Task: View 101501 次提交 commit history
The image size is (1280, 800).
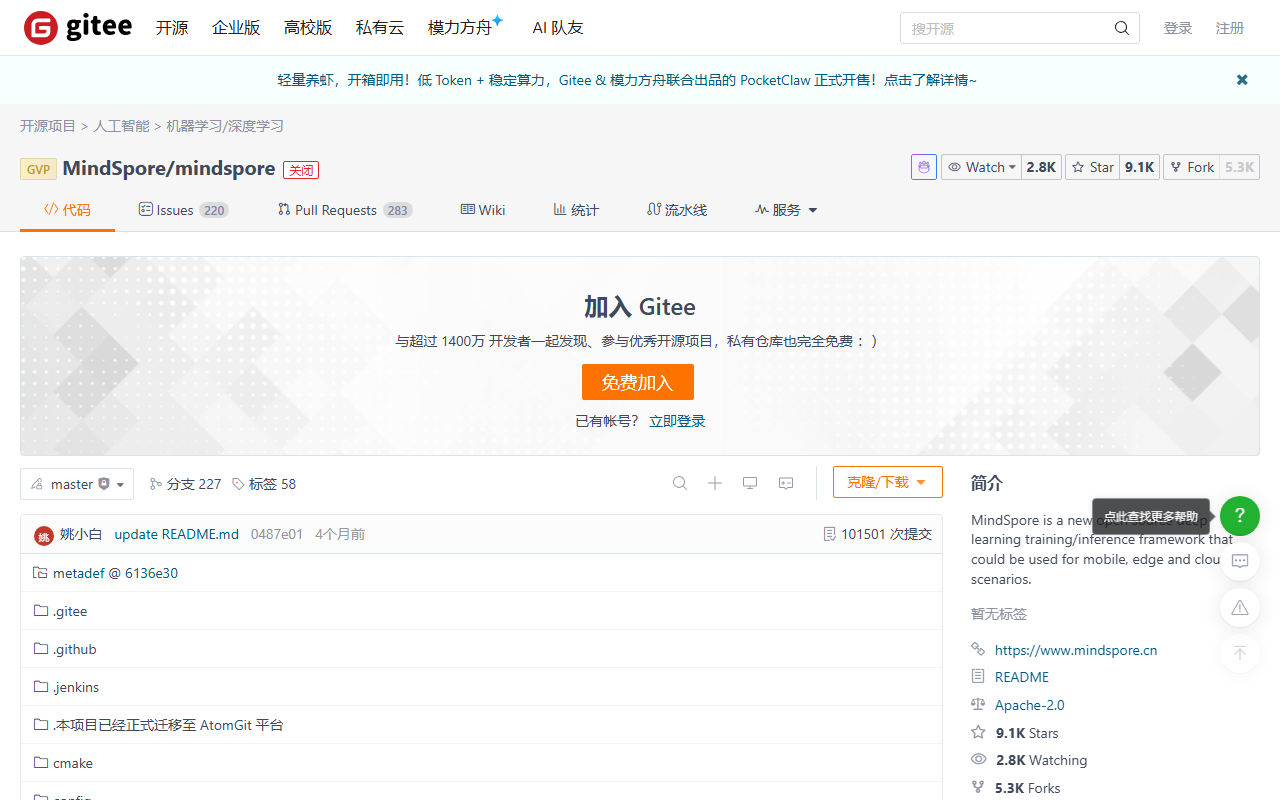Action: 877,534
